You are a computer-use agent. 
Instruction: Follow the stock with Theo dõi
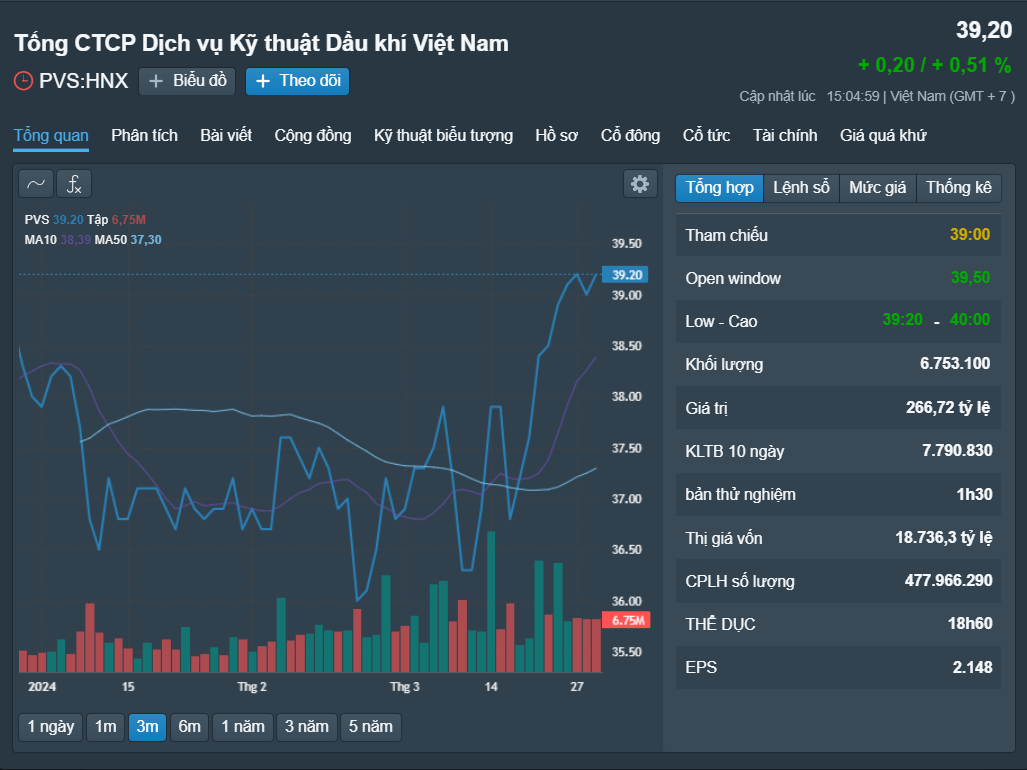pyautogui.click(x=297, y=81)
